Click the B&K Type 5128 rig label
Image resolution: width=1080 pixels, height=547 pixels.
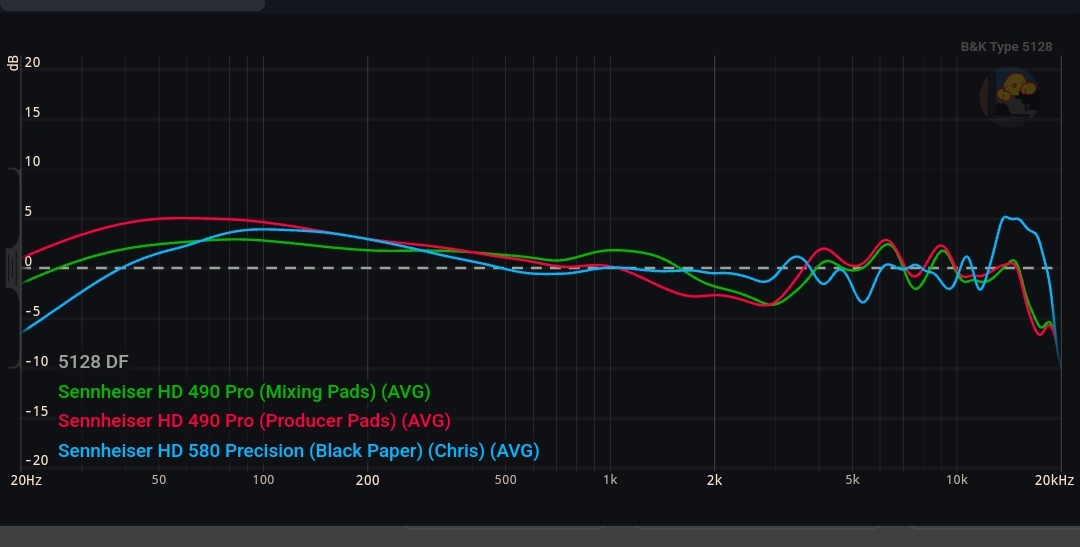tap(1006, 47)
